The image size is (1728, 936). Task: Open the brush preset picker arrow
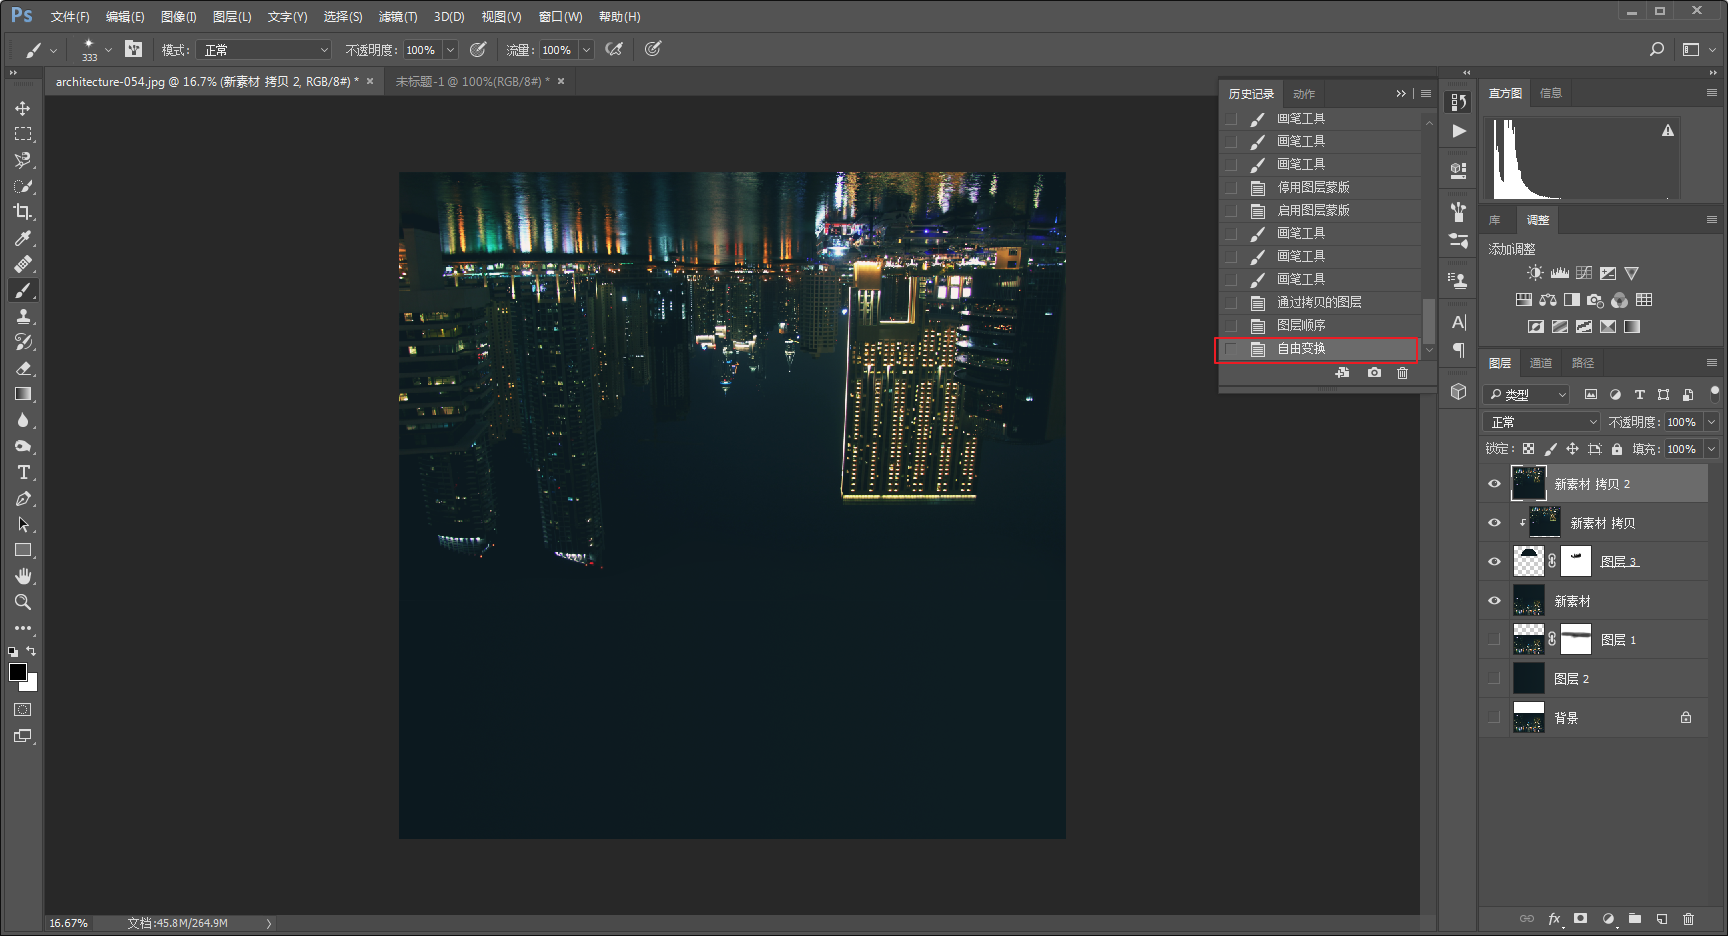point(108,48)
